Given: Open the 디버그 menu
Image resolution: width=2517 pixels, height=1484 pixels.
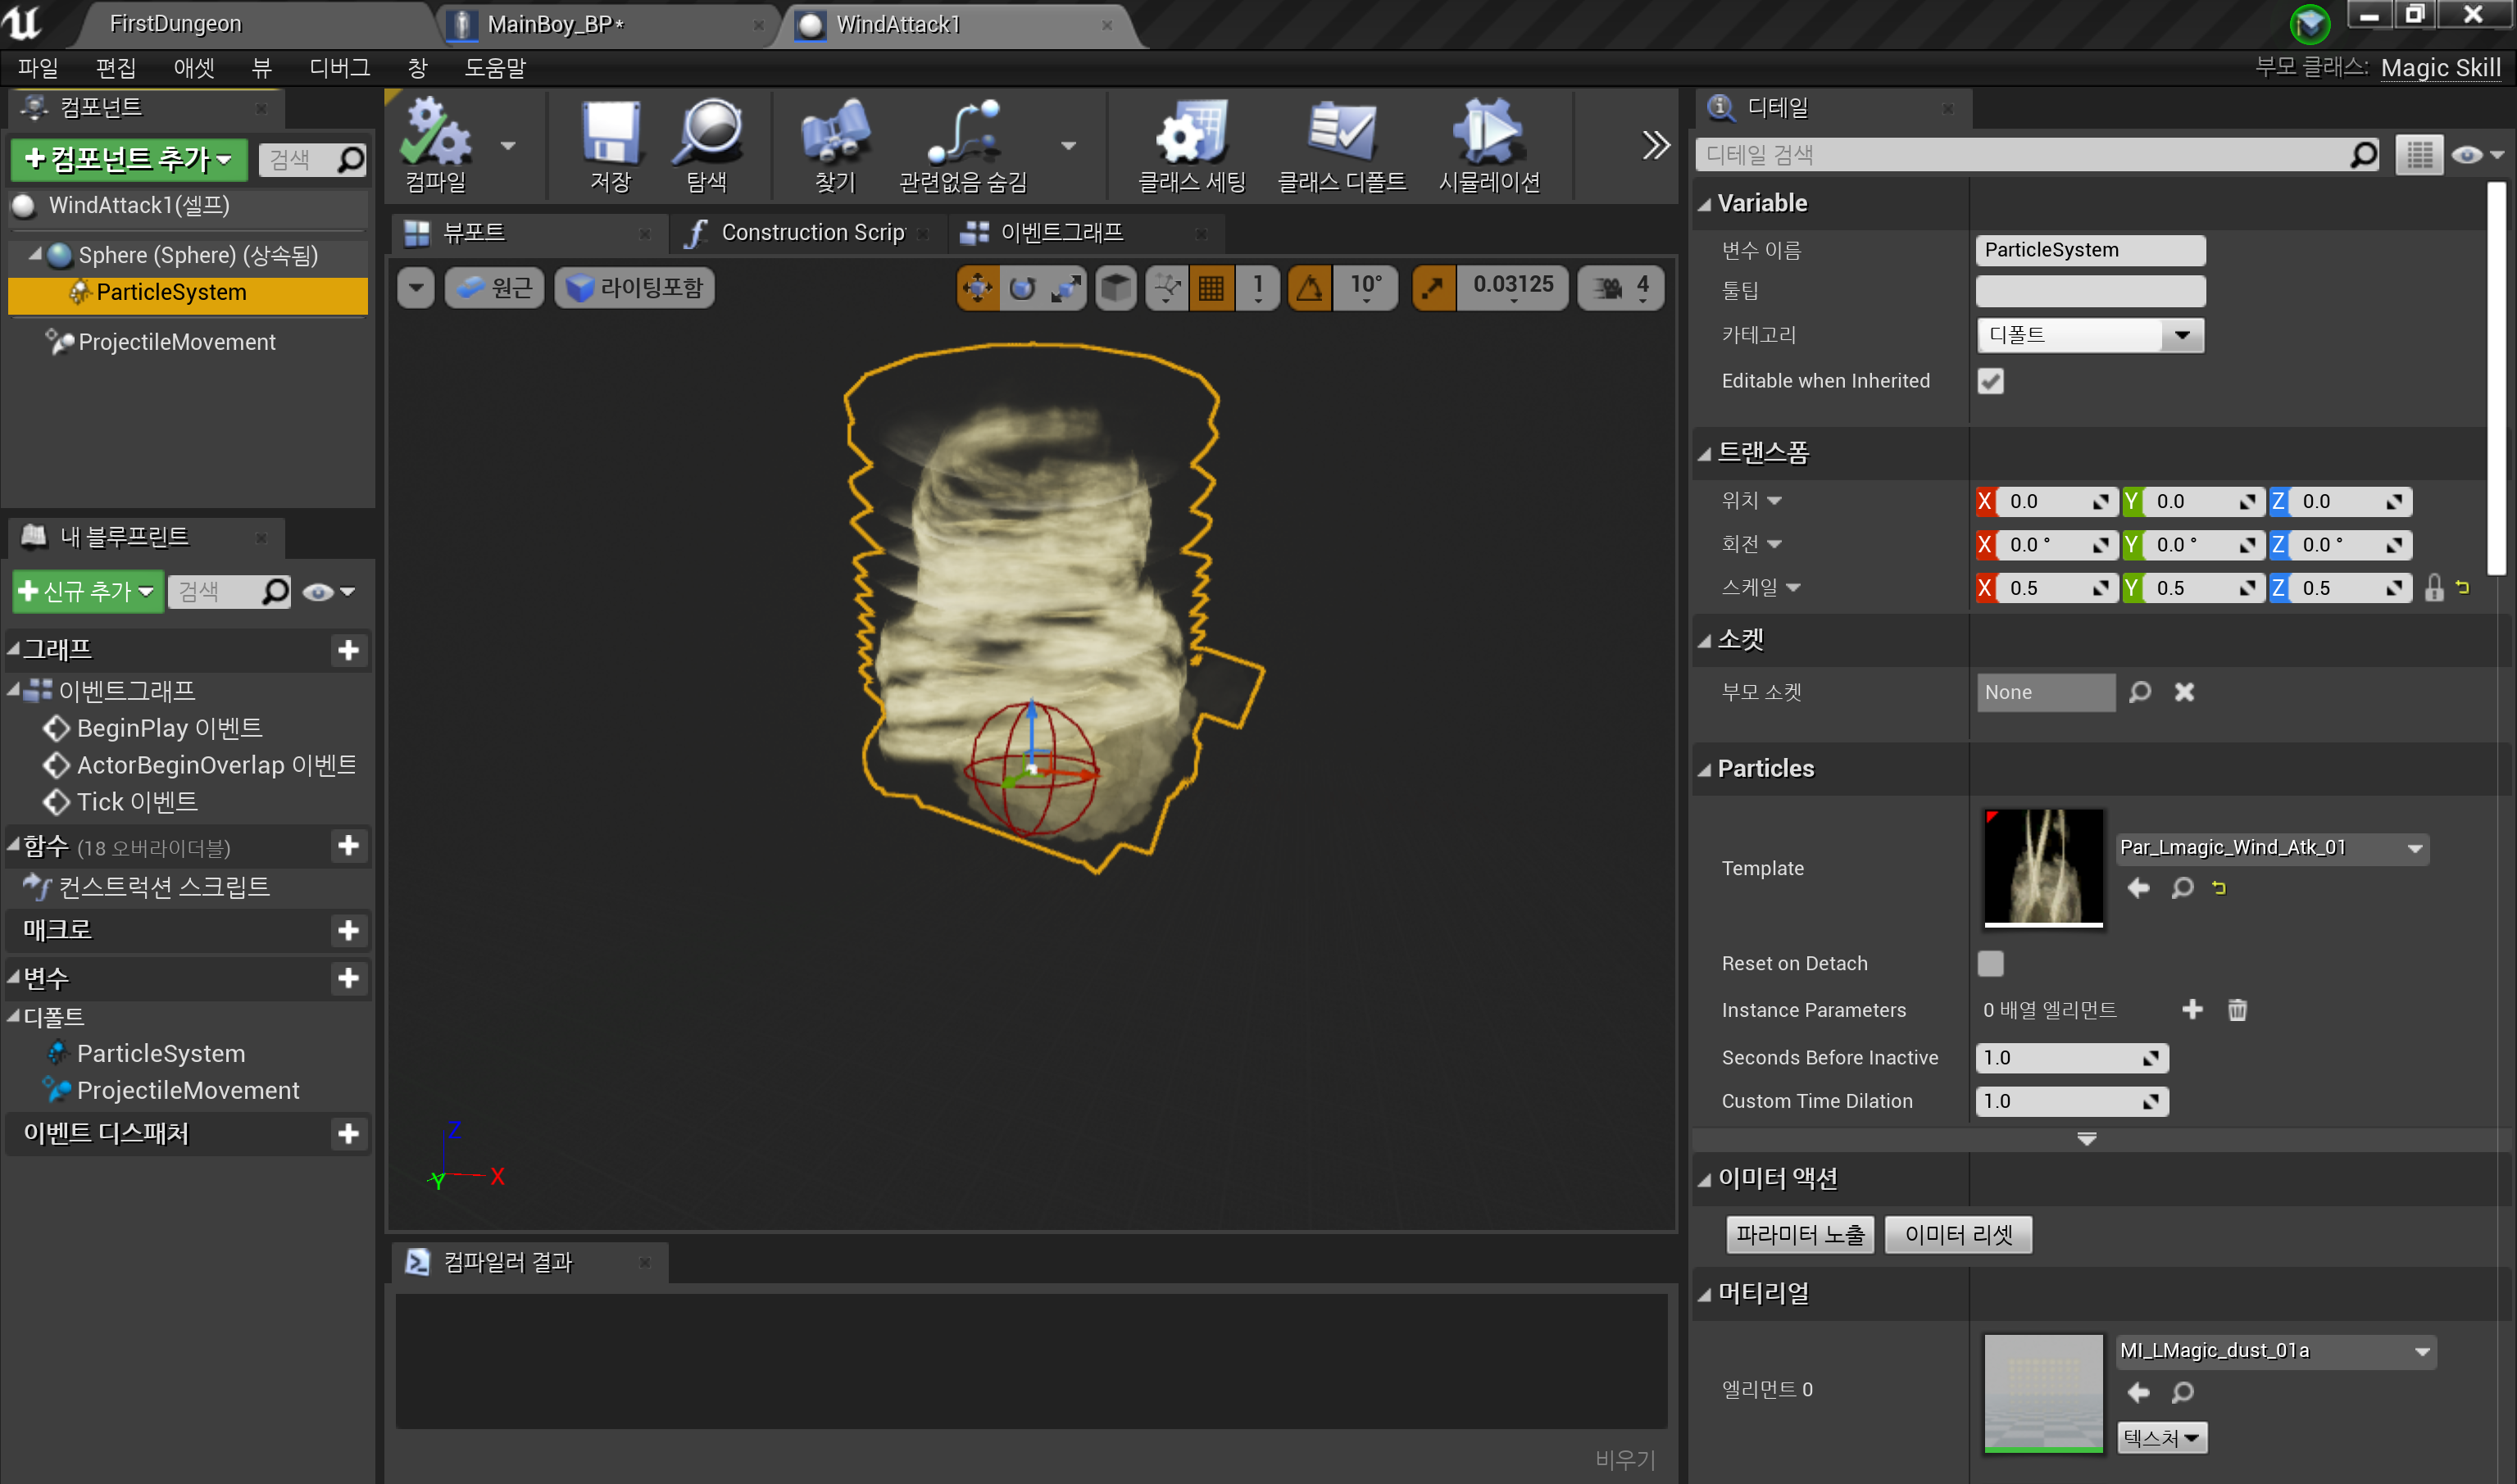Looking at the screenshot, I should tap(339, 67).
